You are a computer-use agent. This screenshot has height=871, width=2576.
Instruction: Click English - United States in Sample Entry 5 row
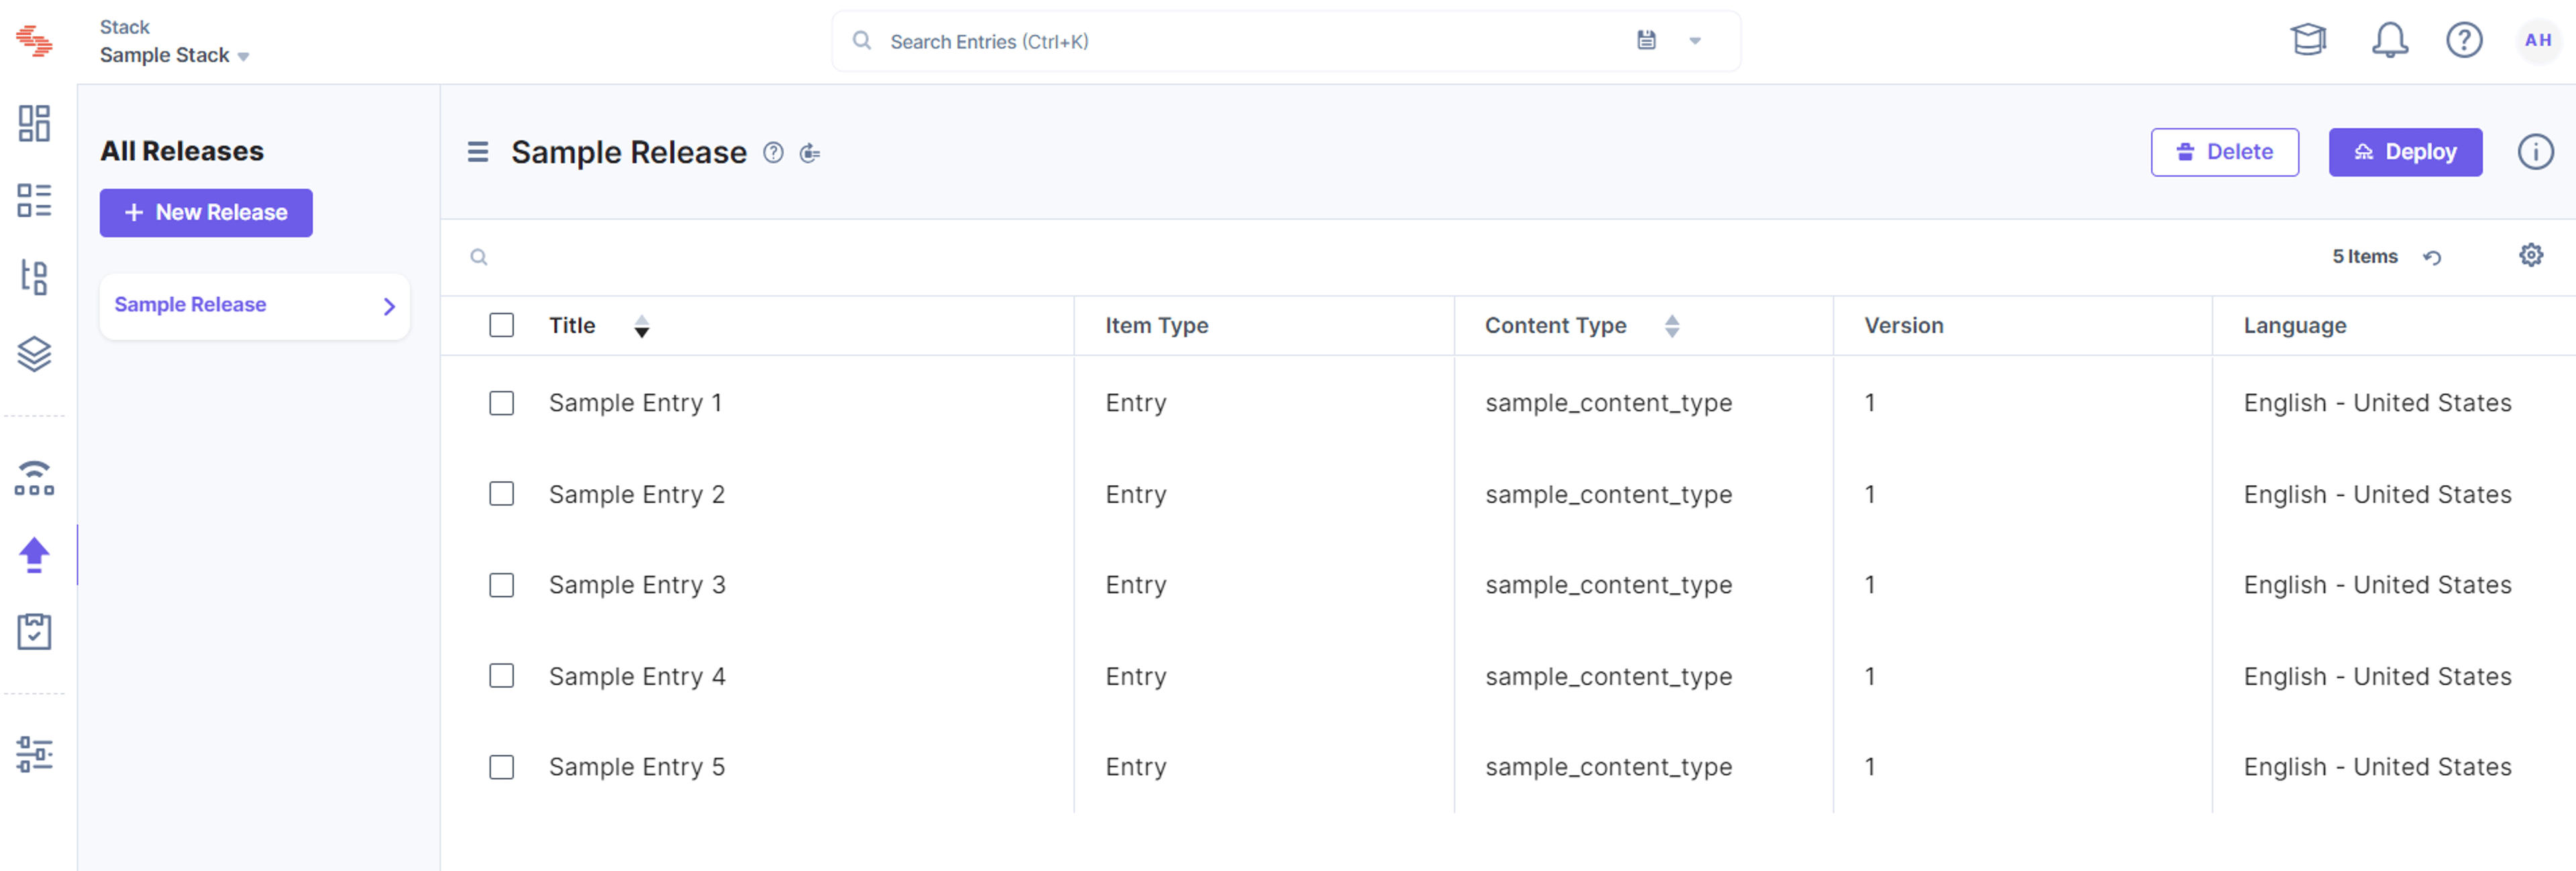(x=2377, y=767)
